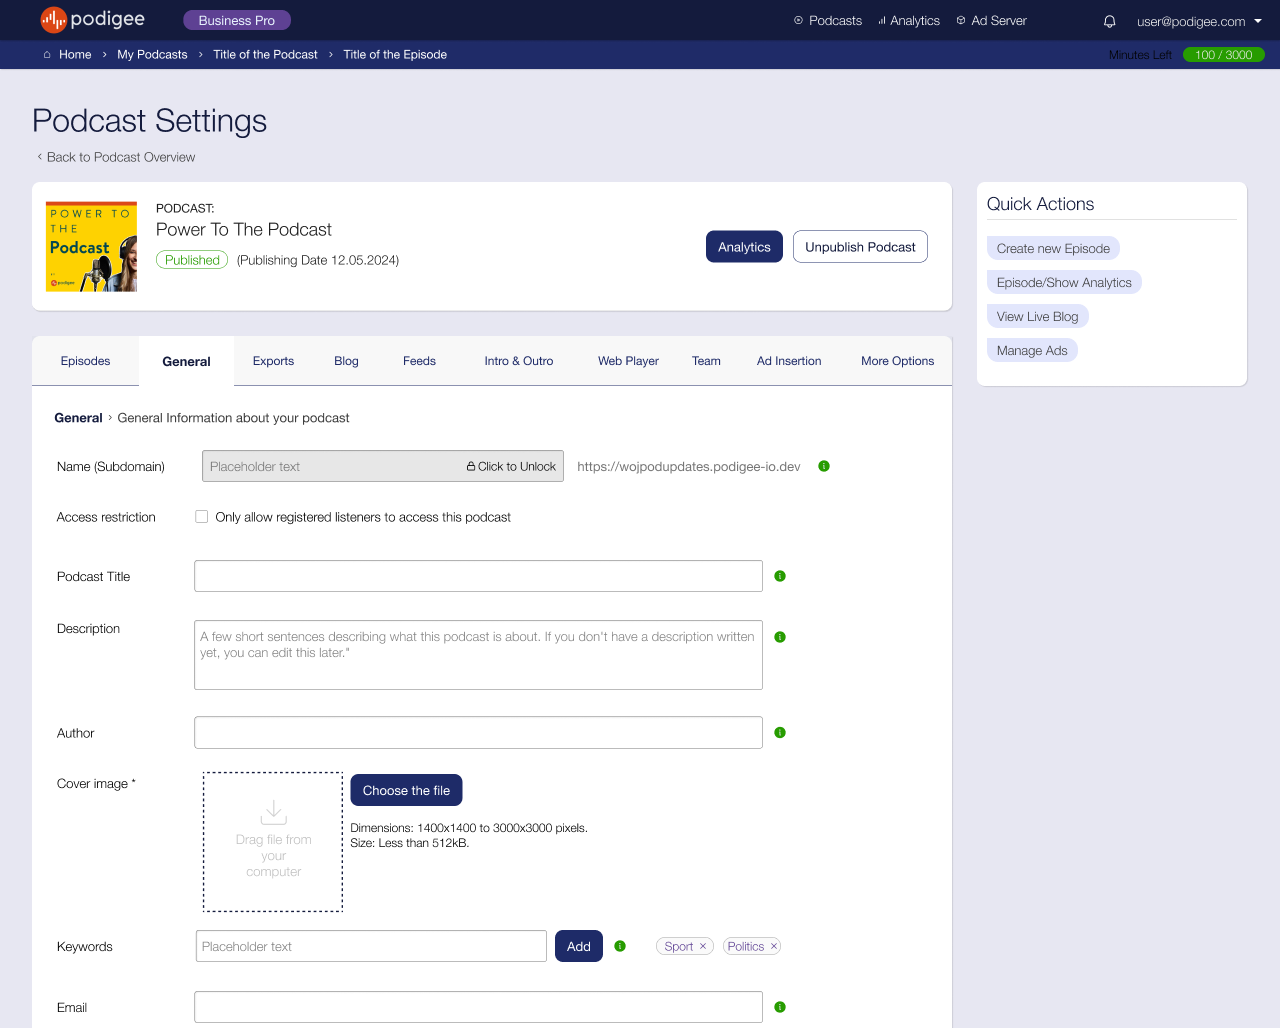Click info icon next to Keywords Add button
The height and width of the screenshot is (1028, 1280).
tap(620, 946)
